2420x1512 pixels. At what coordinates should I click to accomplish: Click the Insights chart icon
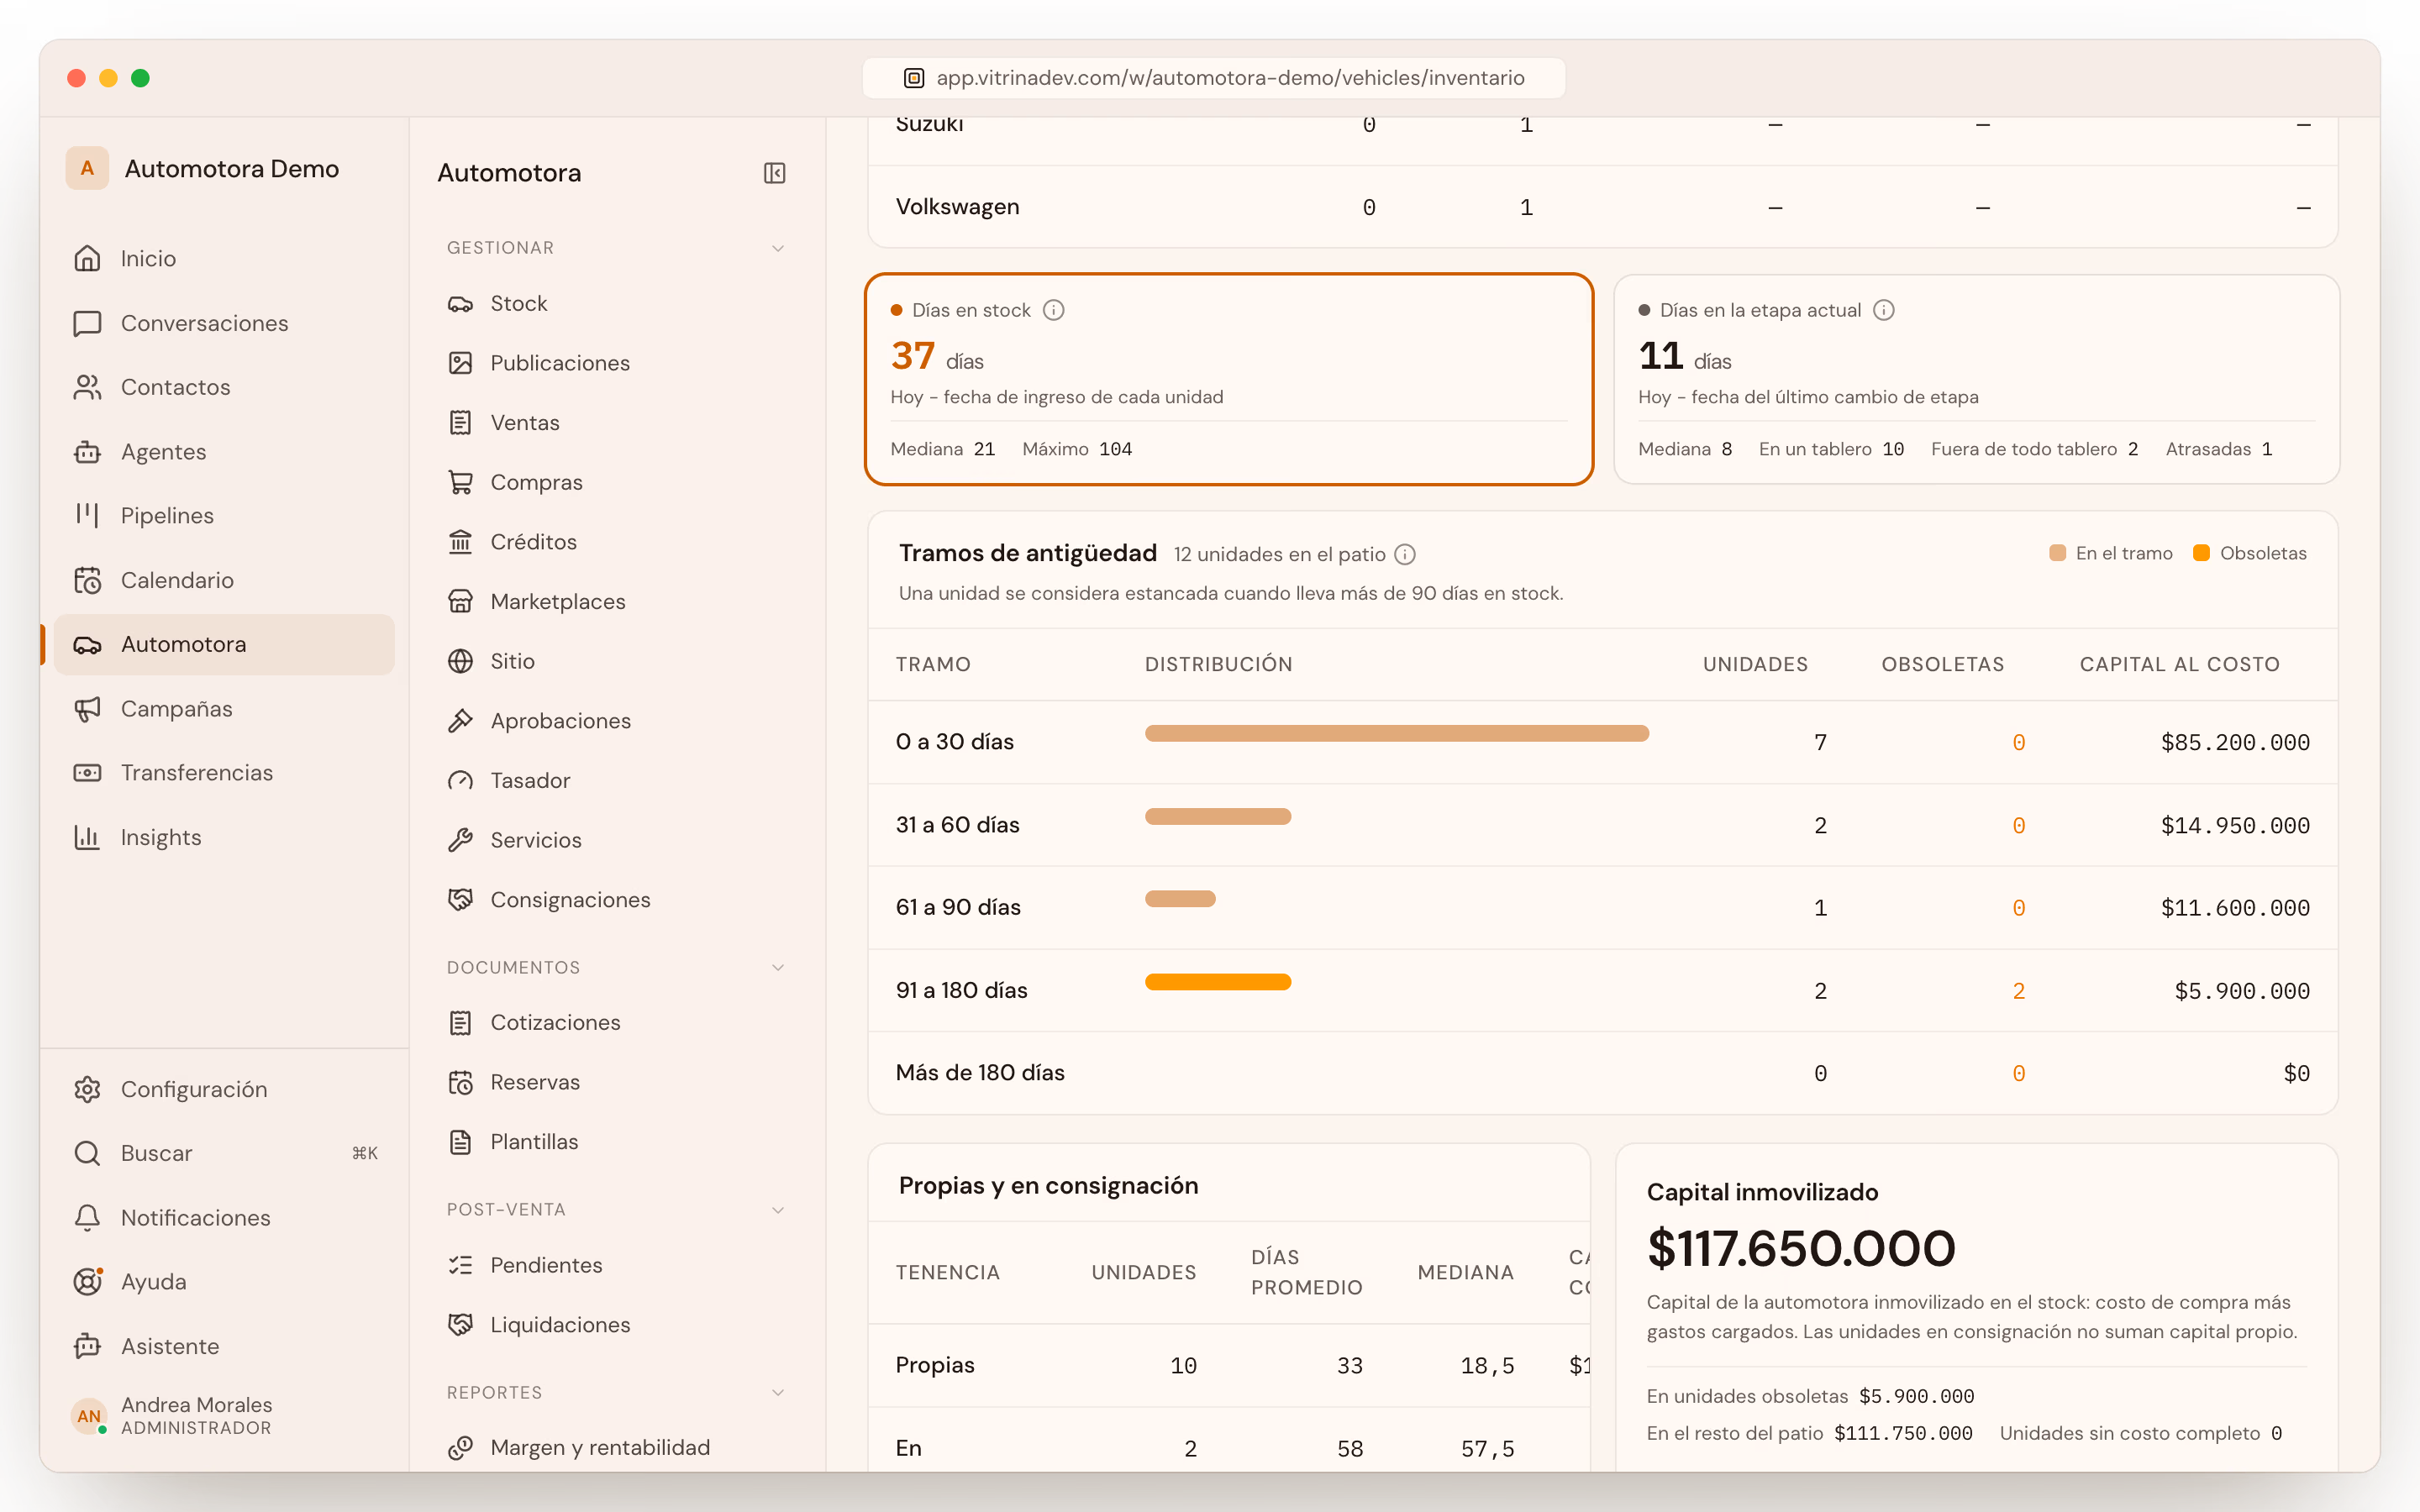tap(87, 837)
